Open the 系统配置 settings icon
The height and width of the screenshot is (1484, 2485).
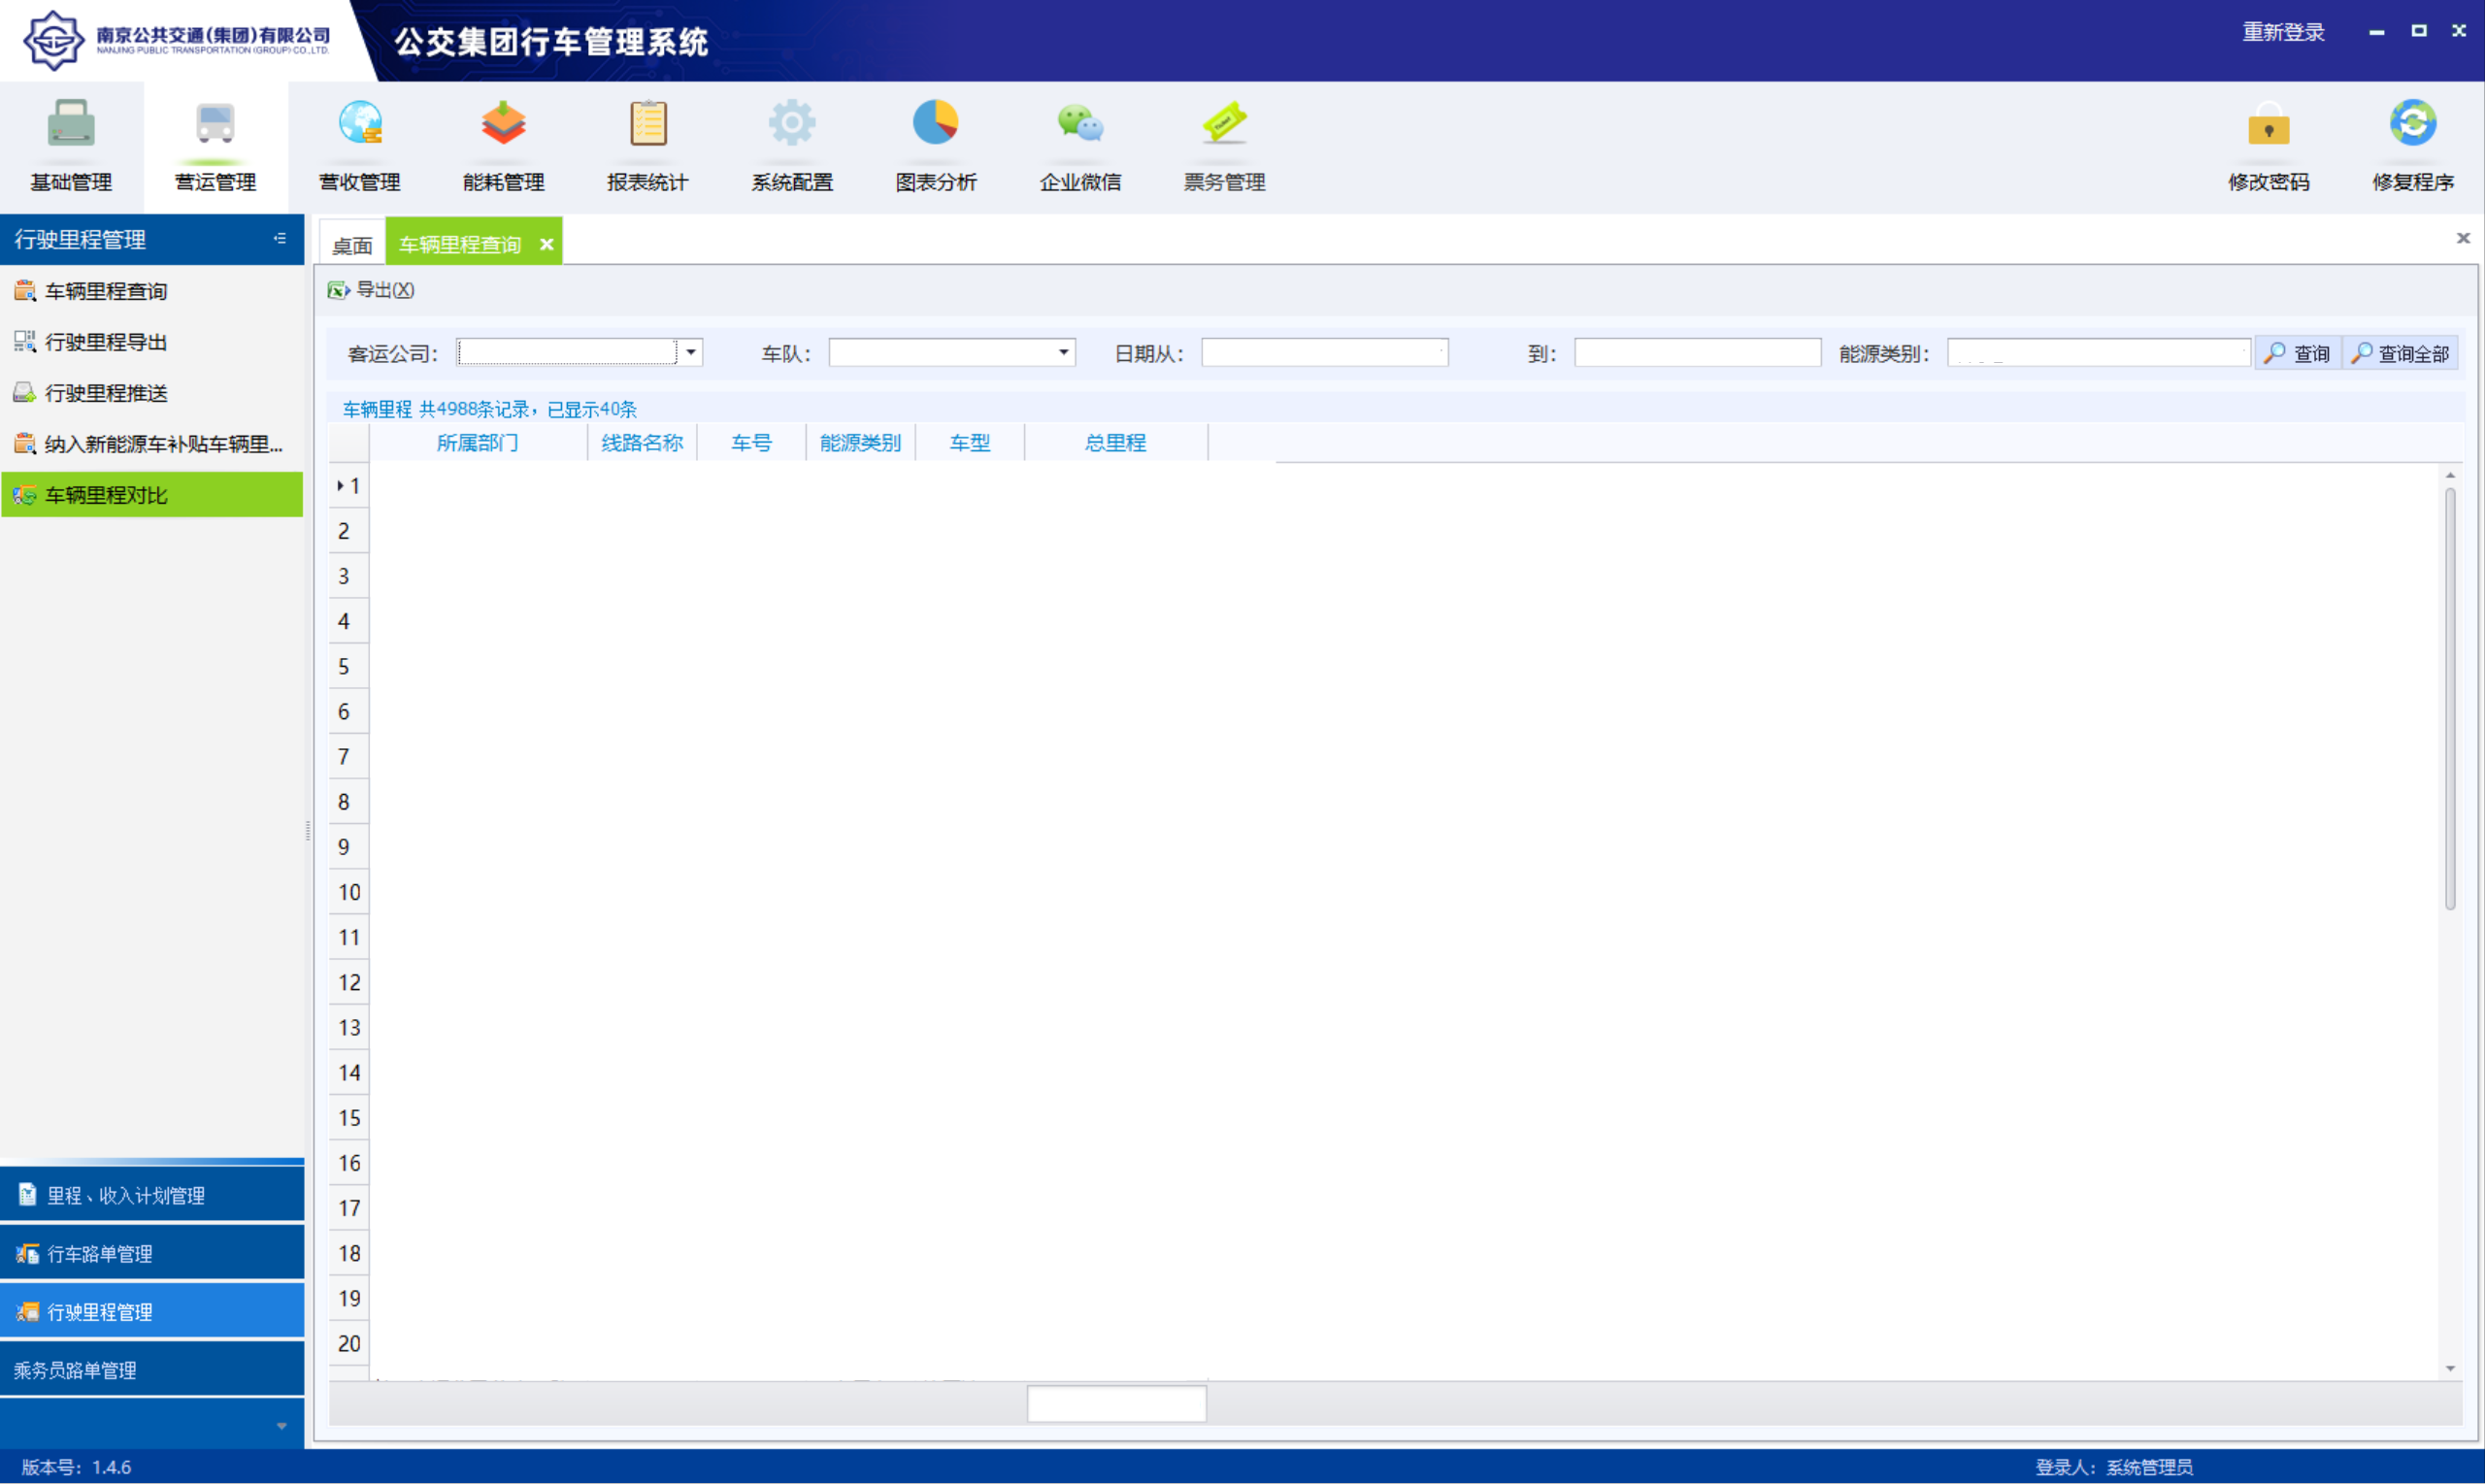pos(791,140)
